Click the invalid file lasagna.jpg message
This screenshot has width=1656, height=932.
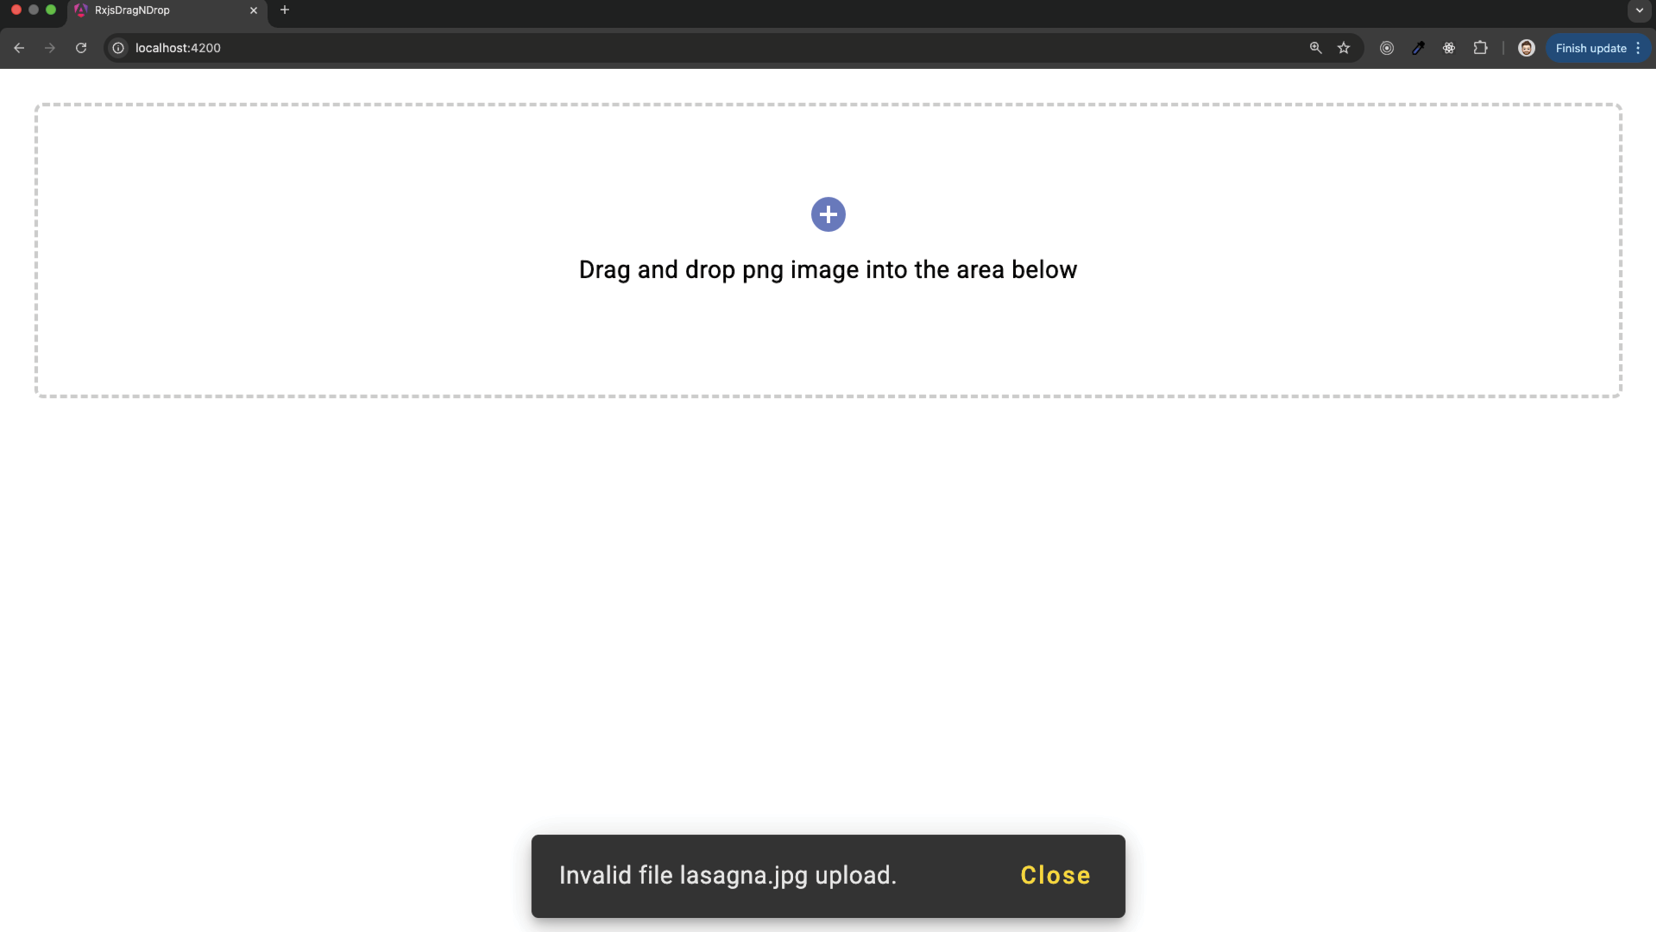pos(727,875)
